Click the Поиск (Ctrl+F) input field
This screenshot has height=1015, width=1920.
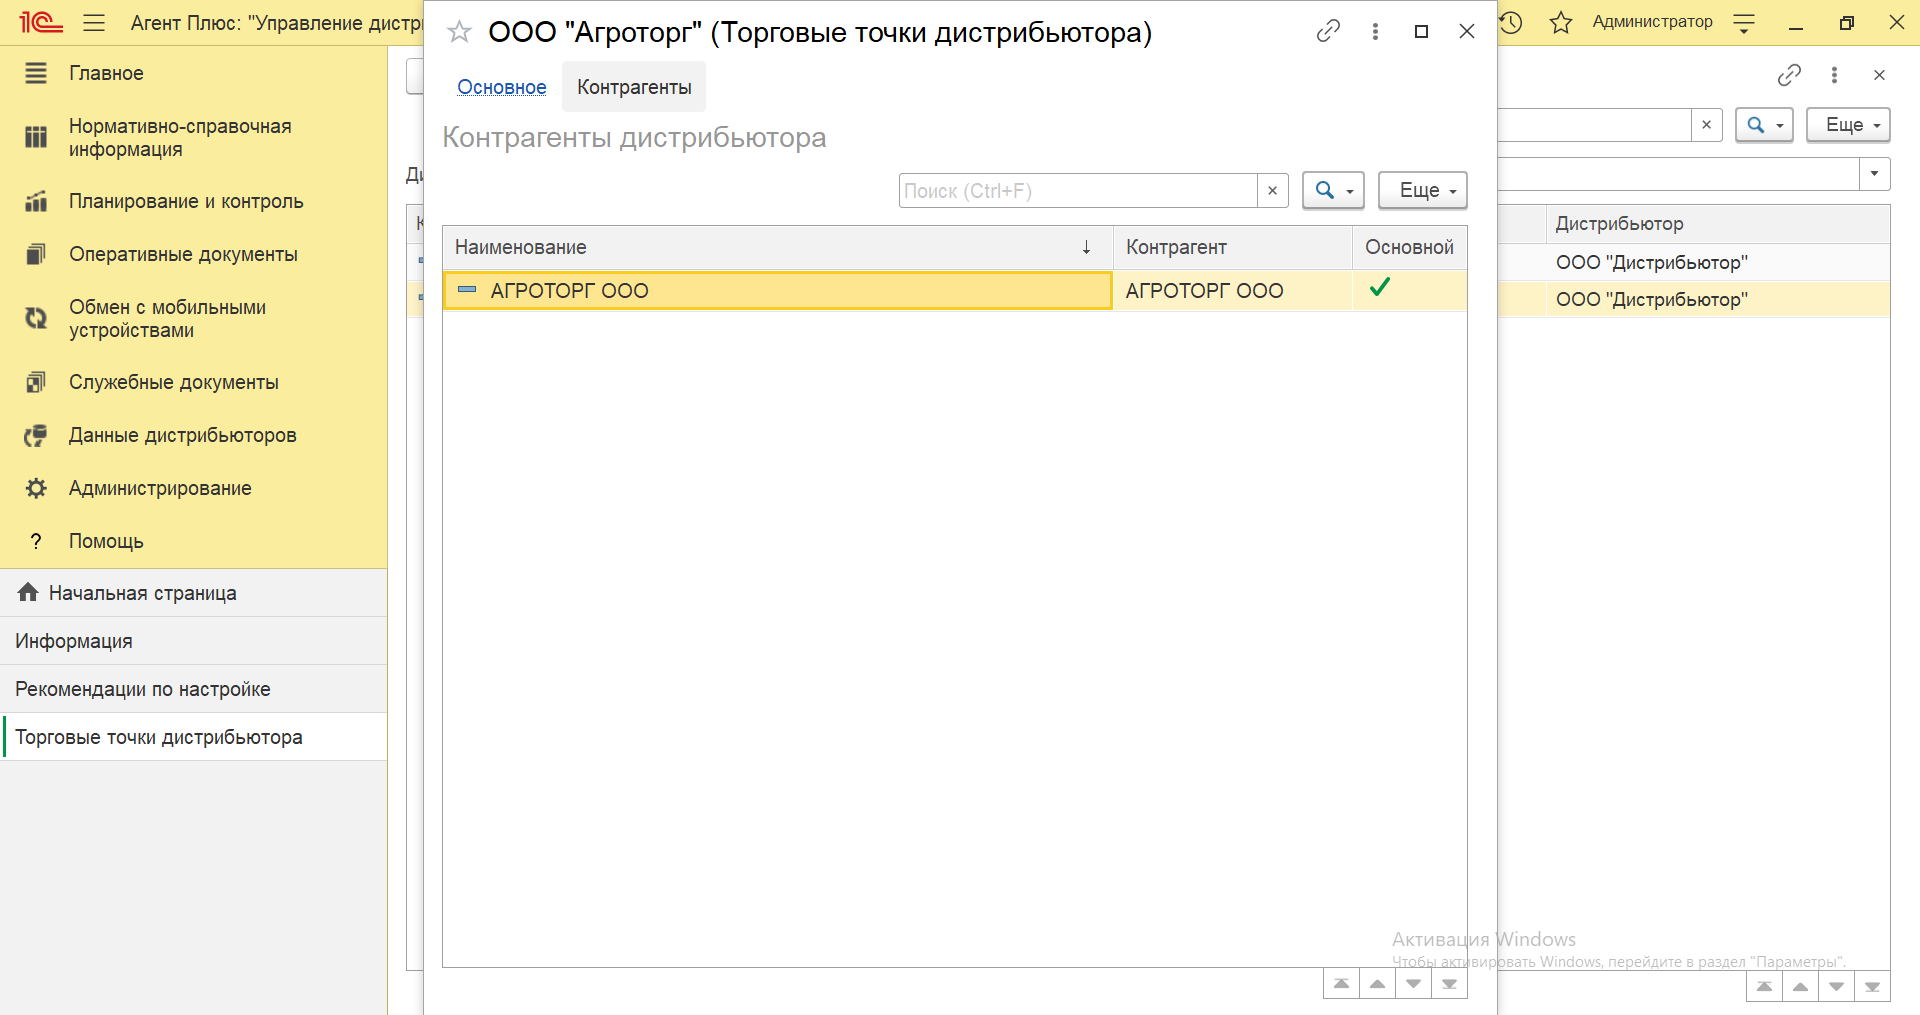[x=1078, y=190]
